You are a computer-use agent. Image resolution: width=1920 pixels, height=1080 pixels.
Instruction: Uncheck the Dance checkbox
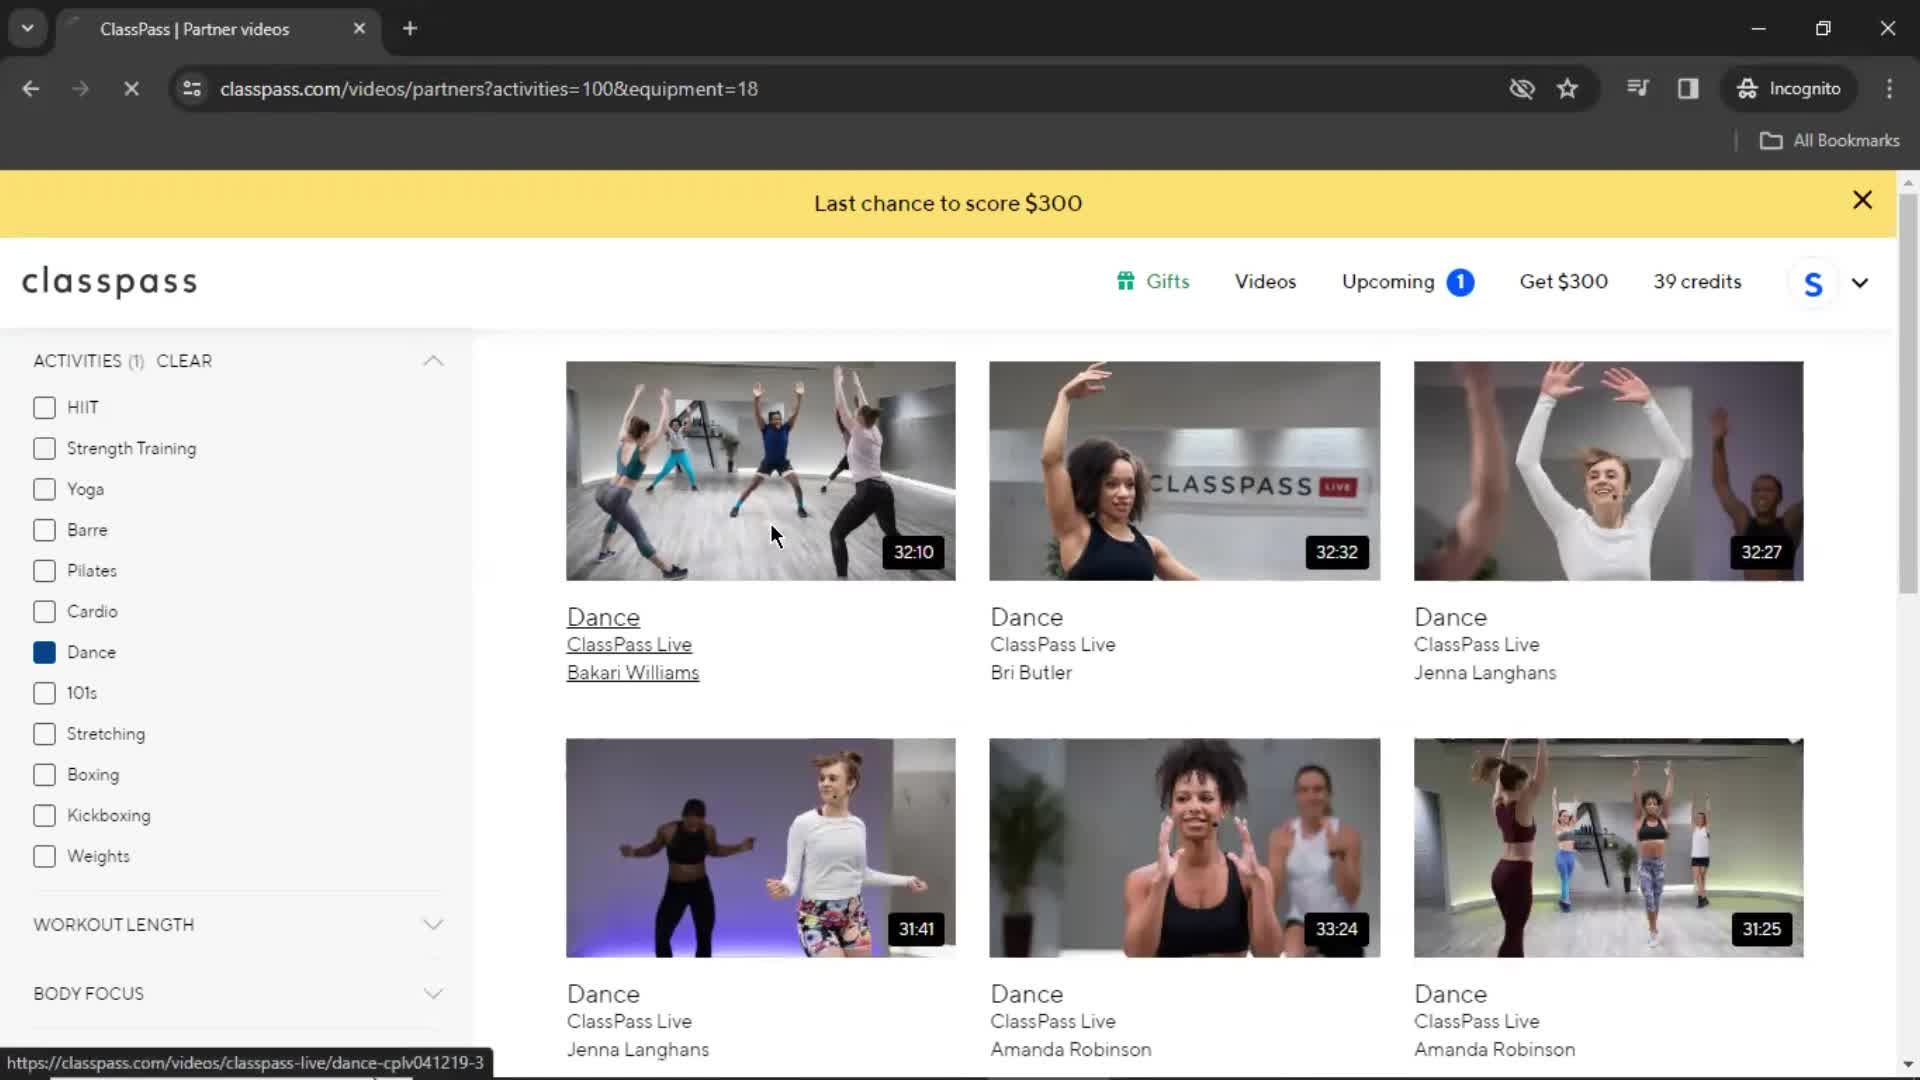coord(44,653)
